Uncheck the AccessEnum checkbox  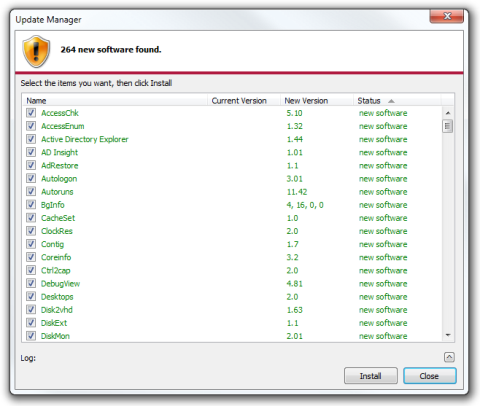(31, 126)
